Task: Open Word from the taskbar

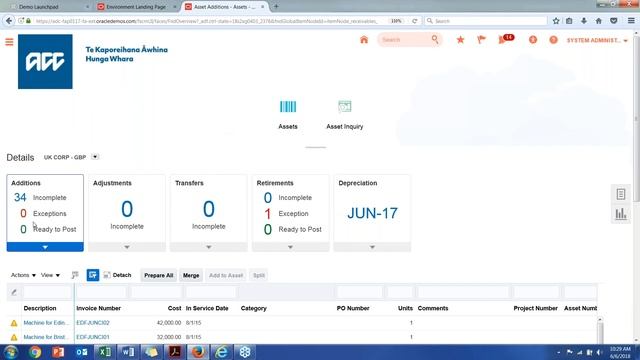Action: coord(128,352)
